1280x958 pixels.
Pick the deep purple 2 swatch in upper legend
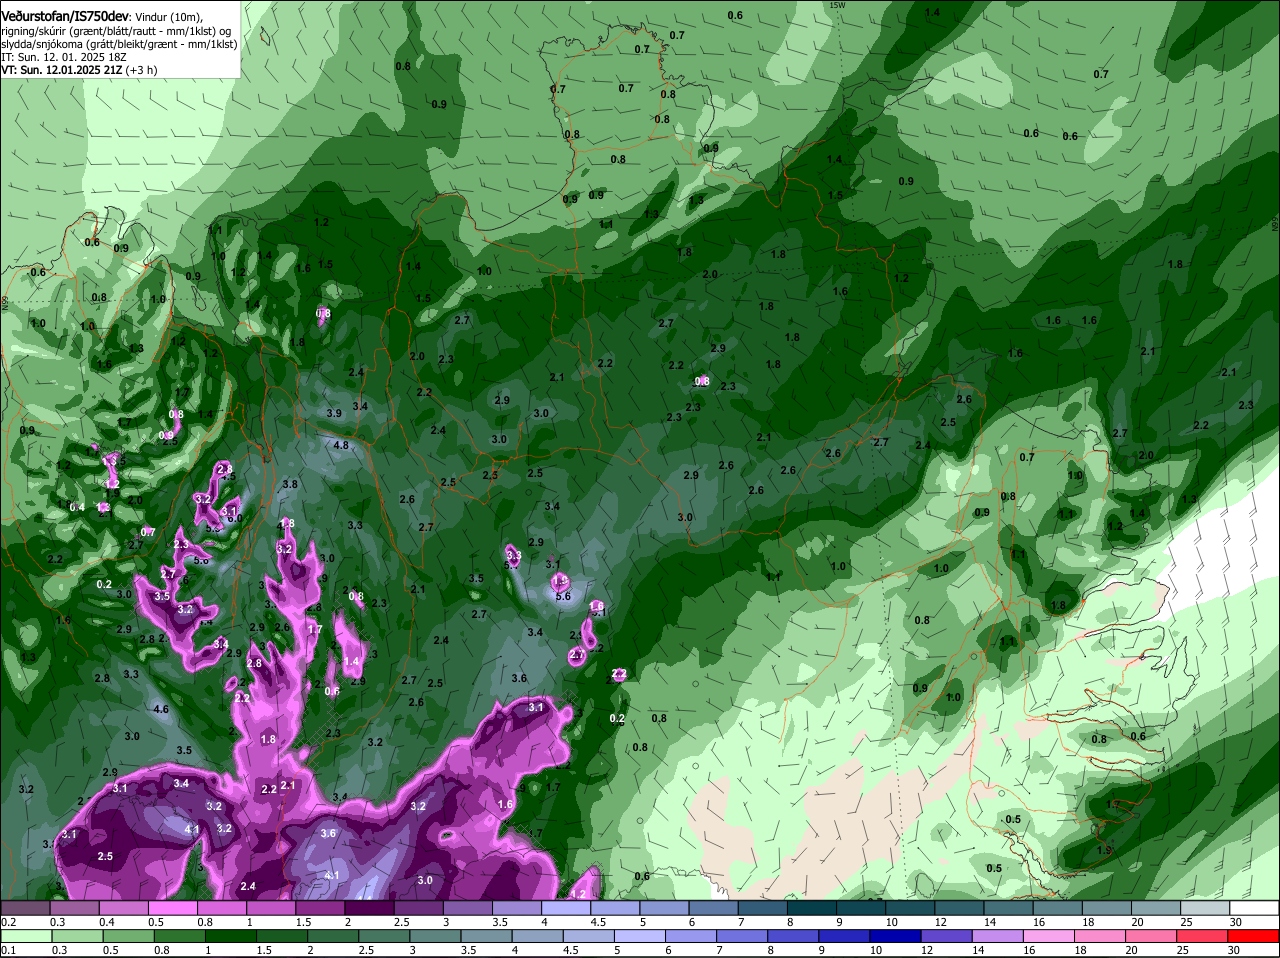pos(369,908)
